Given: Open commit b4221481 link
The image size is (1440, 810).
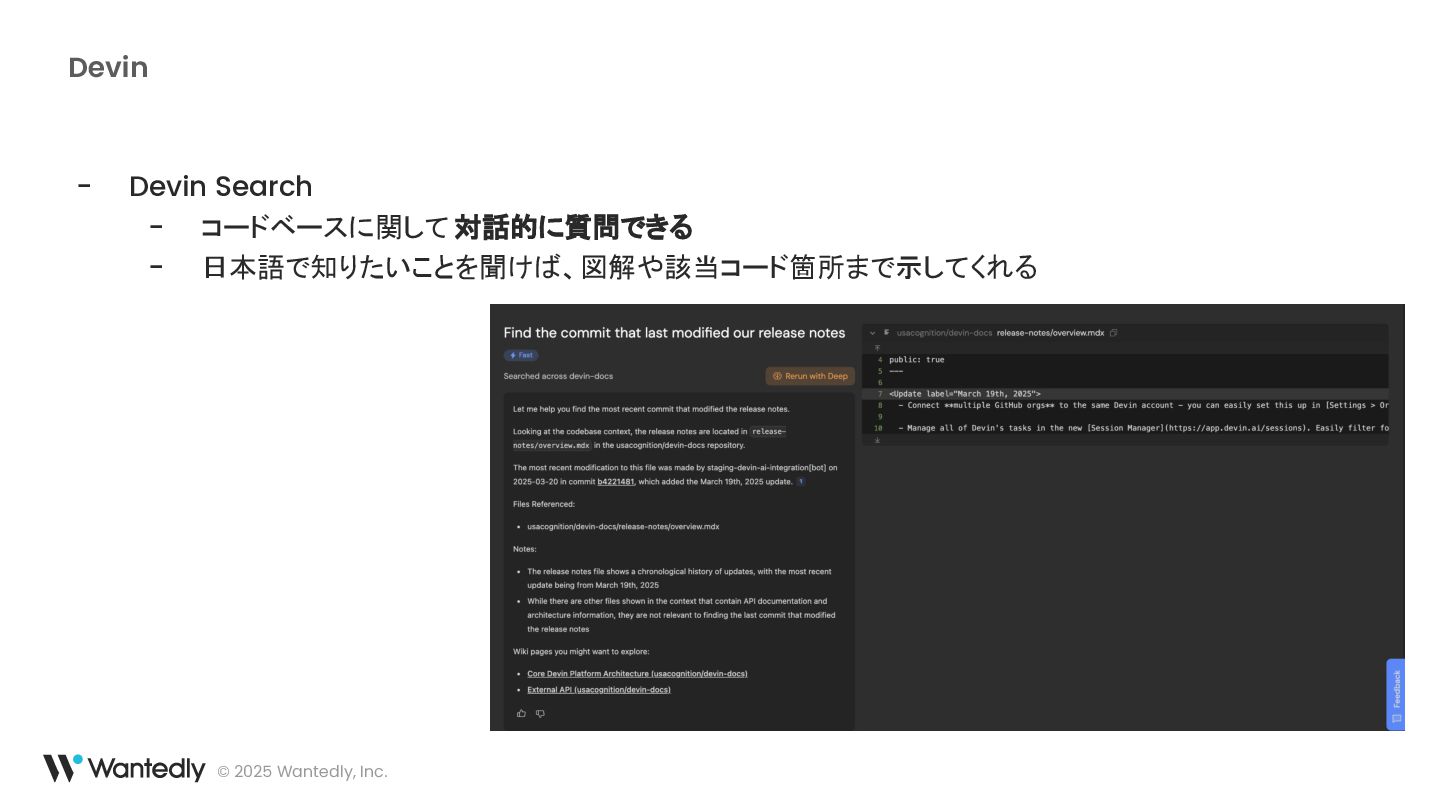Looking at the screenshot, I should click(x=616, y=481).
